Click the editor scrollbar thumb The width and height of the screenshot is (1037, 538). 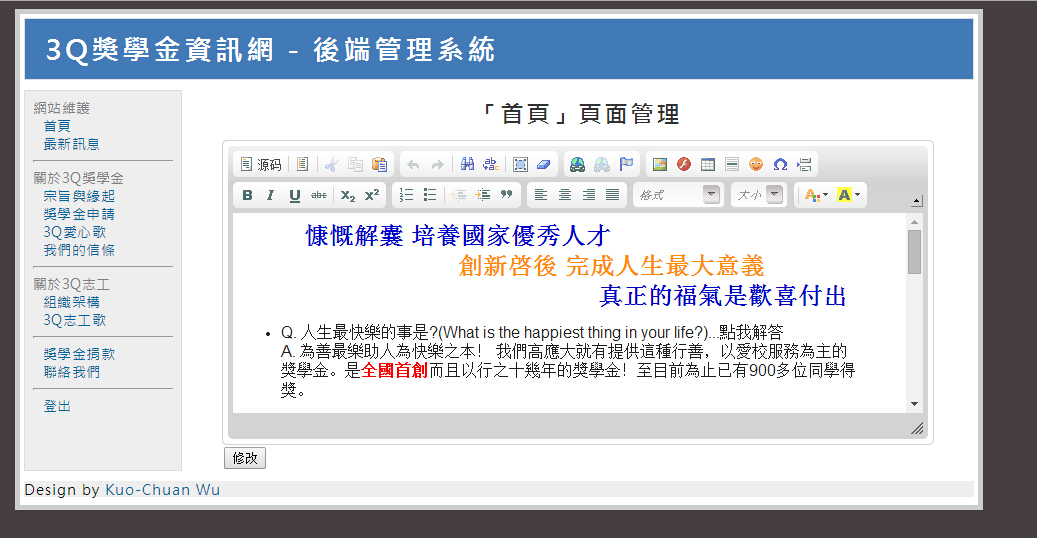click(x=915, y=252)
